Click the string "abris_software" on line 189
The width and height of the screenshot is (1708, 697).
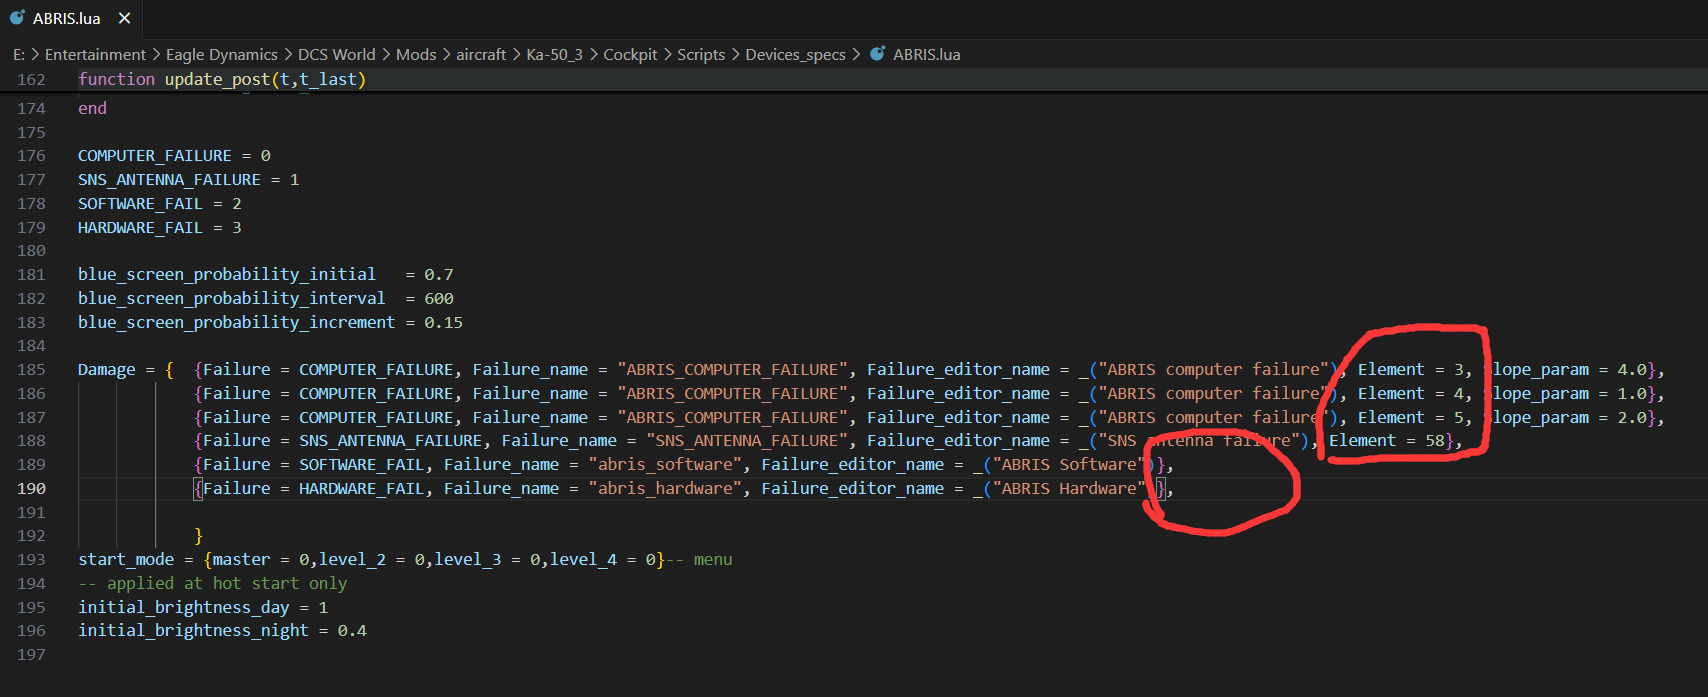(665, 464)
